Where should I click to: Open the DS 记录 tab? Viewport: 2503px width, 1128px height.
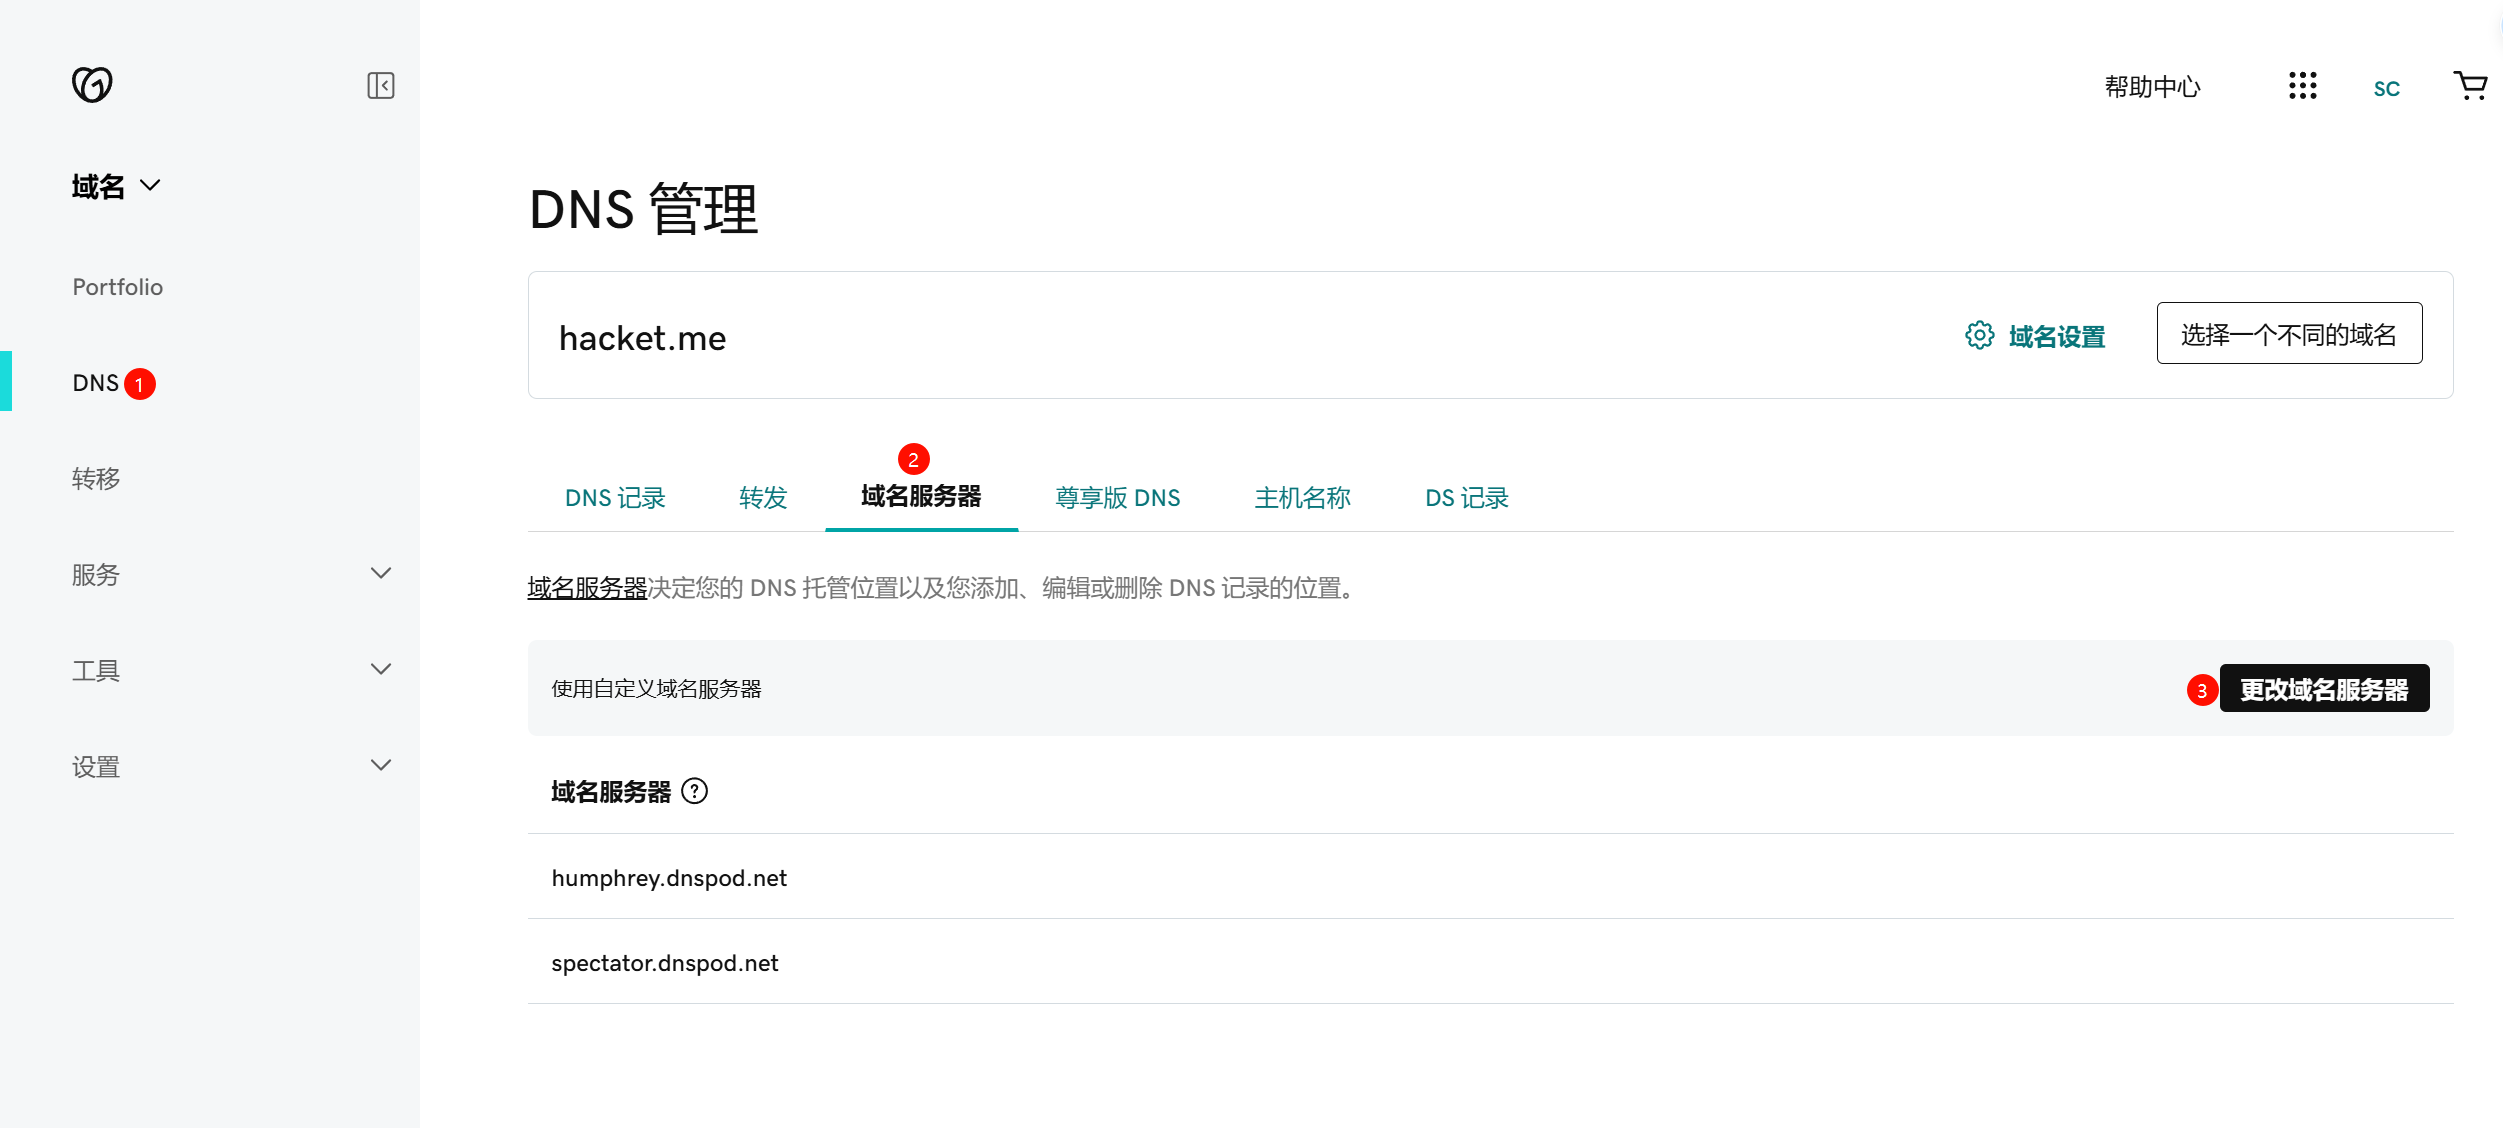click(1466, 498)
